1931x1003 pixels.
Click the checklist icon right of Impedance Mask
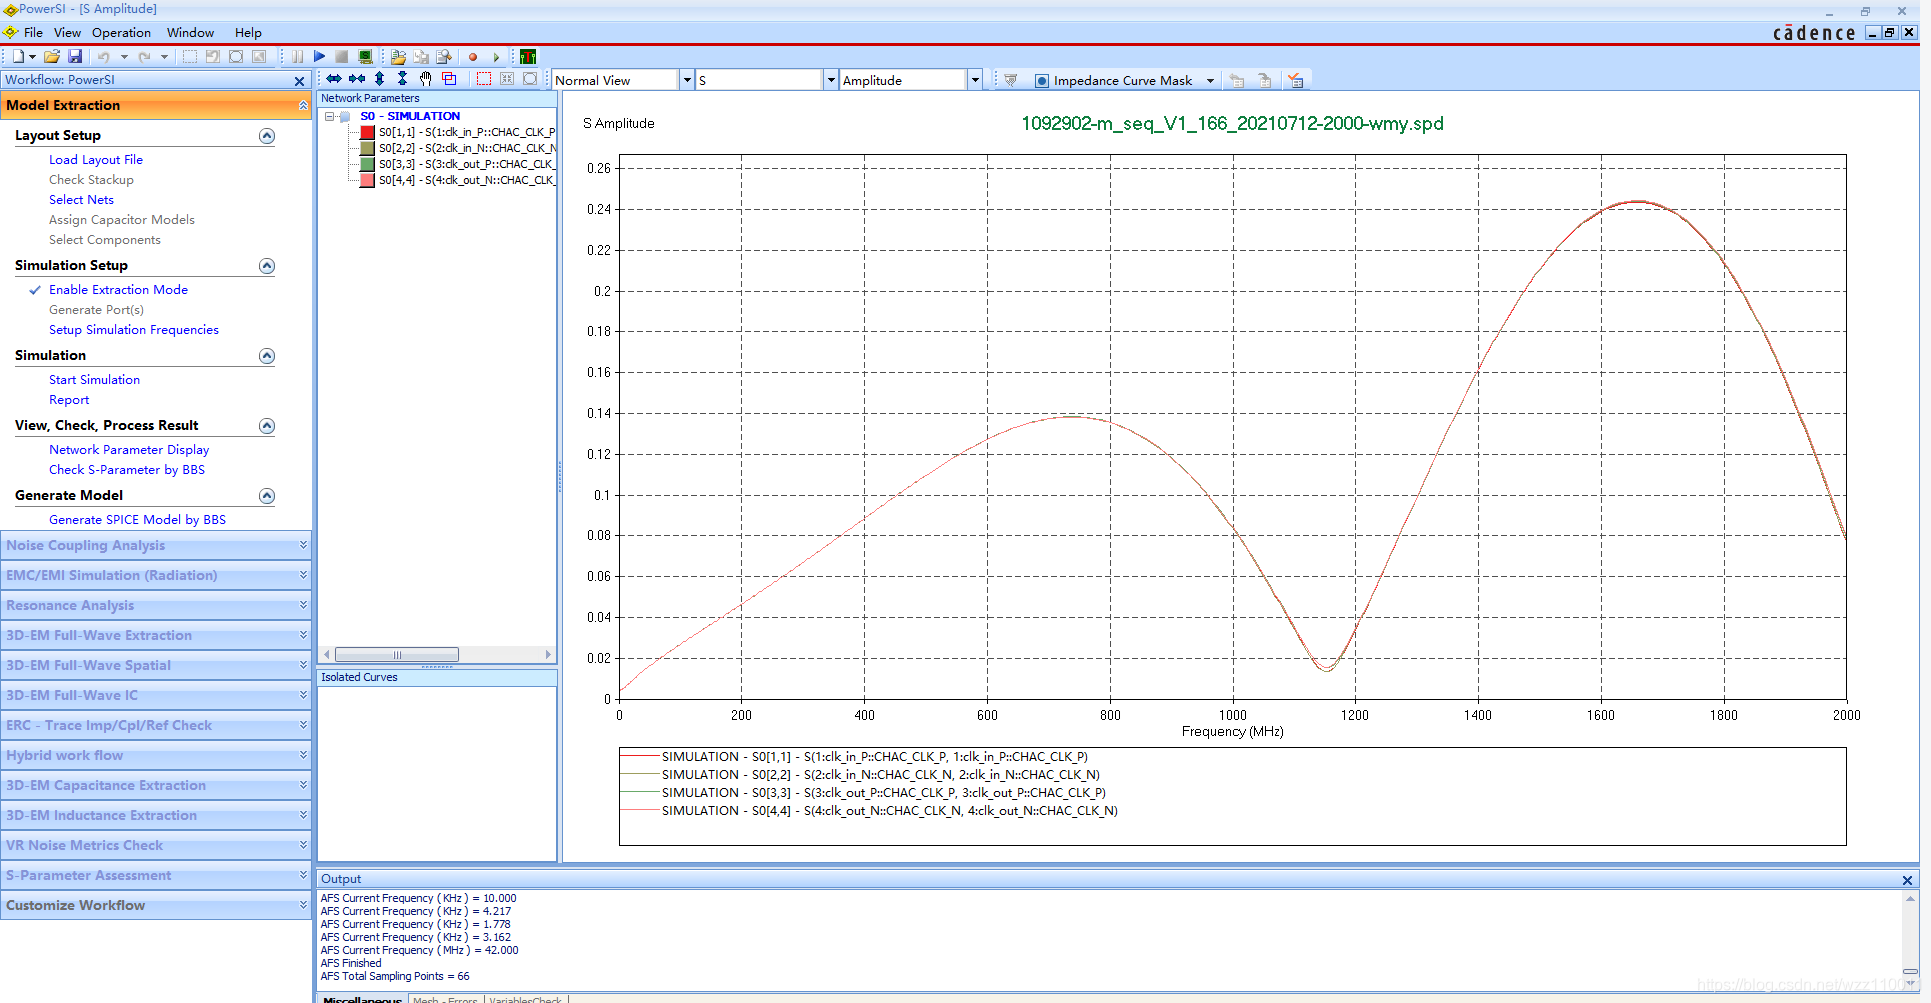tap(1296, 80)
